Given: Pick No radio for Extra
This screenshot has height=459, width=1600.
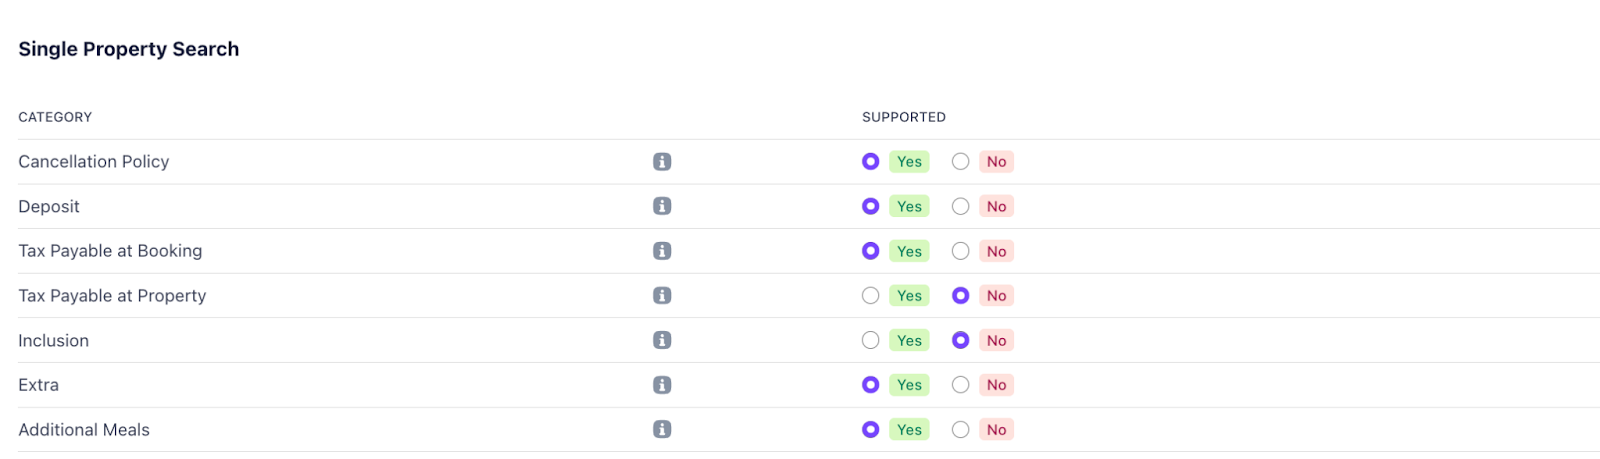Looking at the screenshot, I should 961,385.
